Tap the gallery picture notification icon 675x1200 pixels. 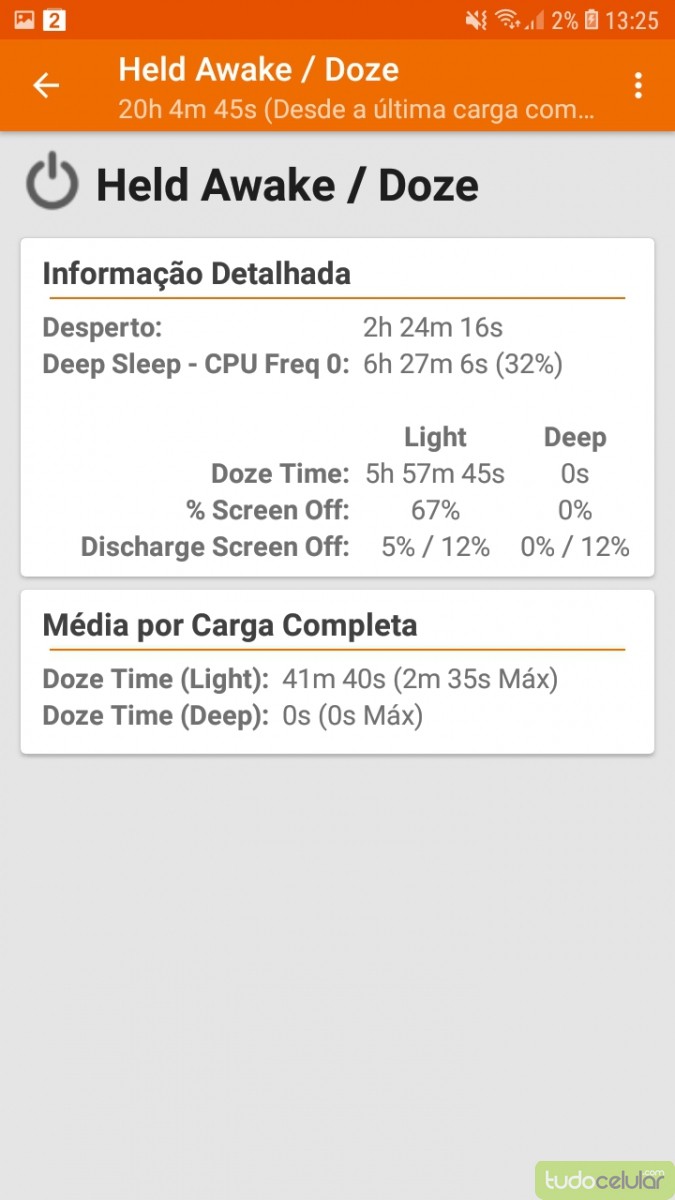coord(24,20)
